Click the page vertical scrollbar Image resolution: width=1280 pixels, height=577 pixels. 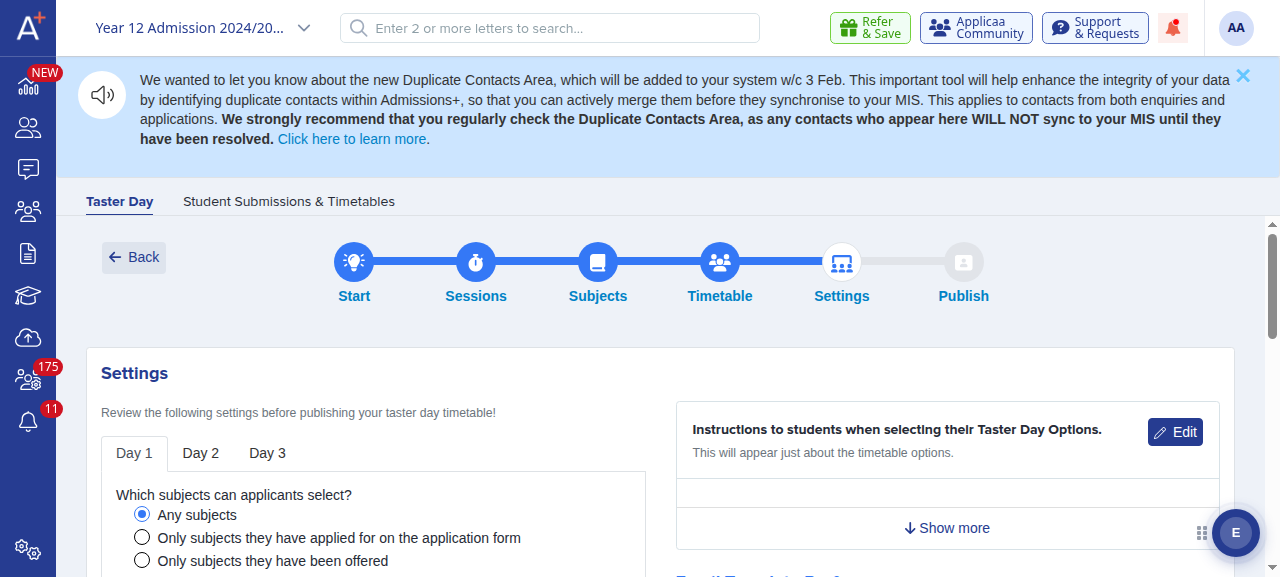click(x=1272, y=290)
